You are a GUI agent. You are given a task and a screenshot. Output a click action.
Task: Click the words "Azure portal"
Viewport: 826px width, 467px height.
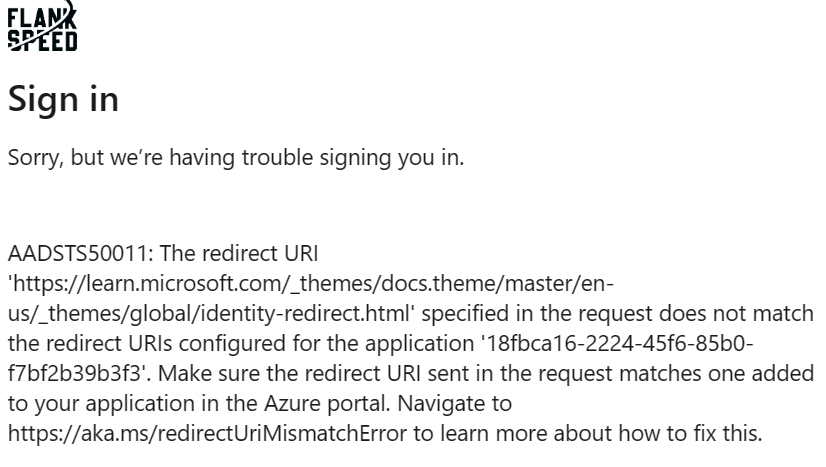[x=327, y=403]
